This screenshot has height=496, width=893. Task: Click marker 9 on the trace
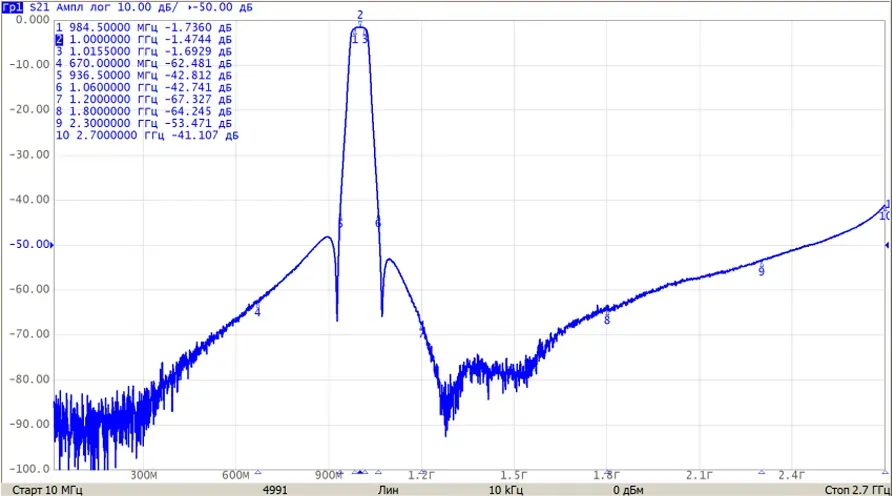[761, 270]
